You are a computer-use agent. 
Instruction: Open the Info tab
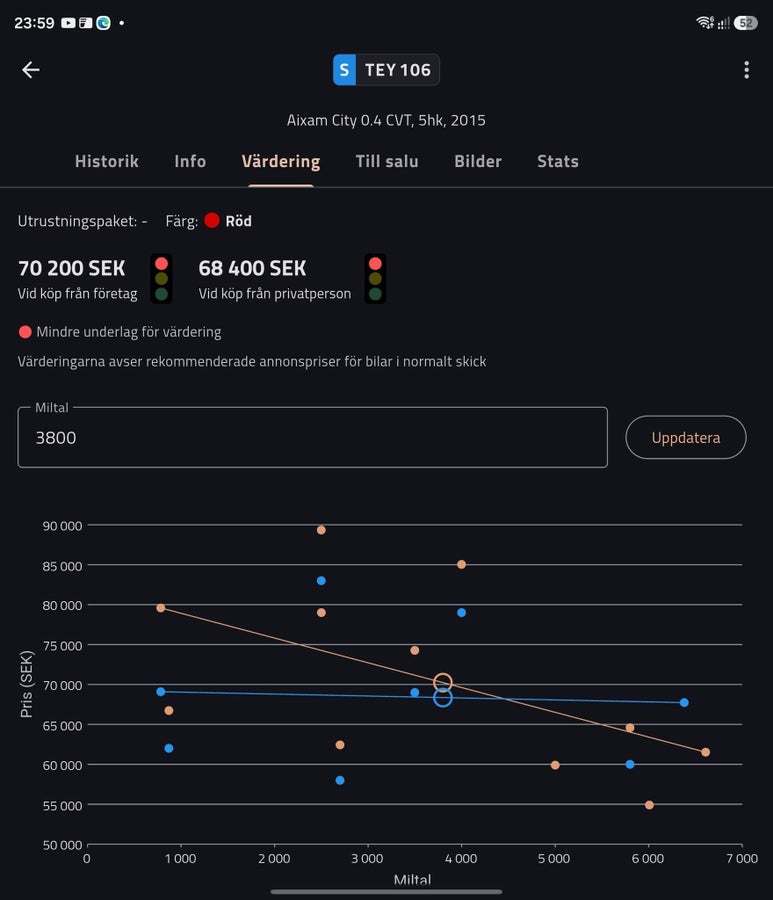tap(190, 161)
